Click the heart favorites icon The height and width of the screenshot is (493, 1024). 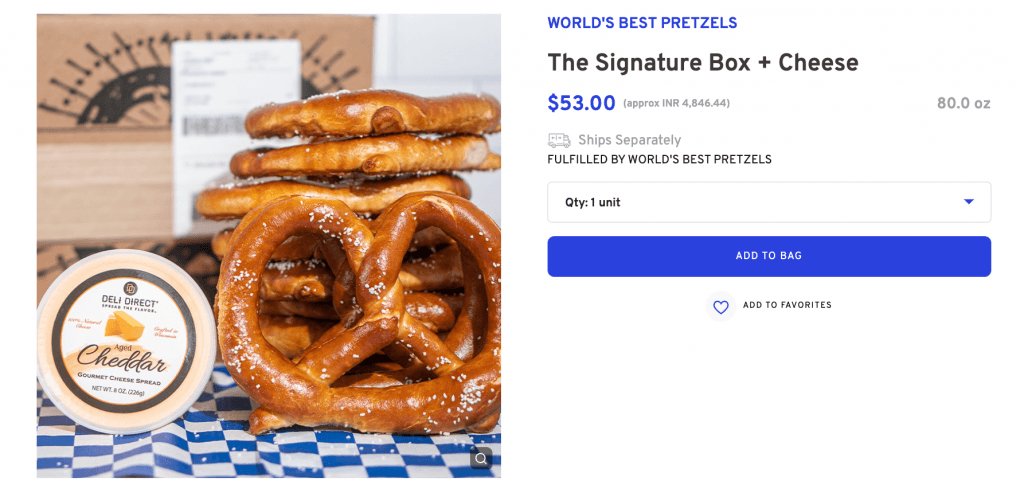720,306
